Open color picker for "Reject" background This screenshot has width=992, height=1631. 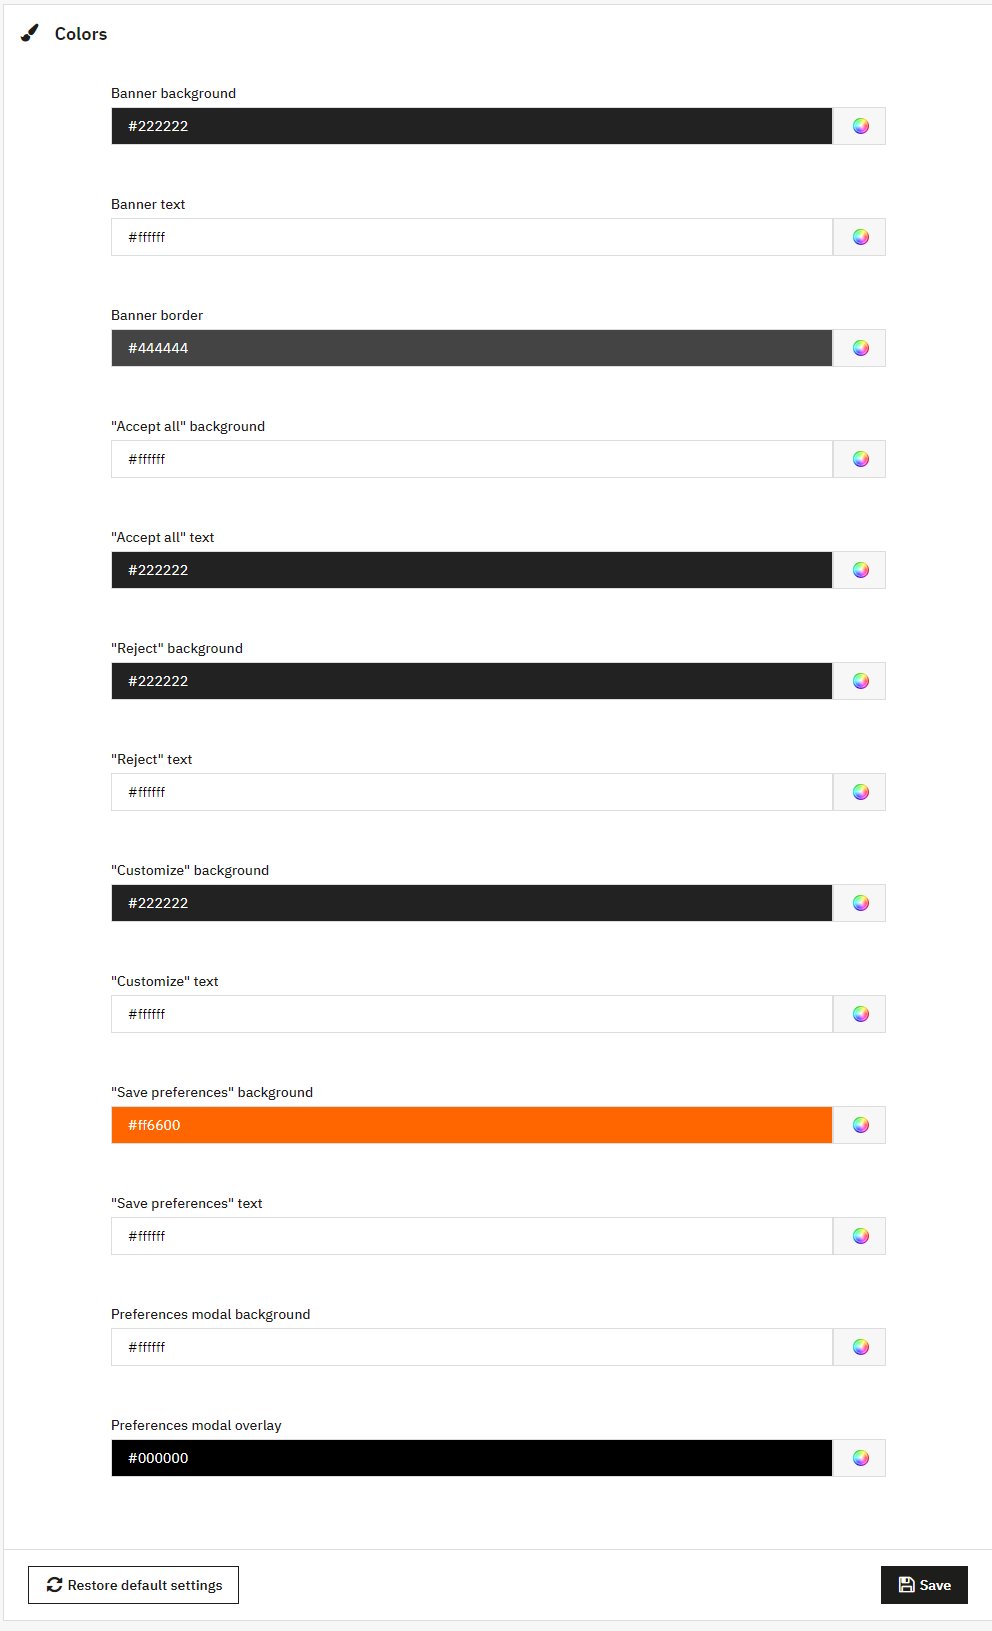(x=860, y=681)
